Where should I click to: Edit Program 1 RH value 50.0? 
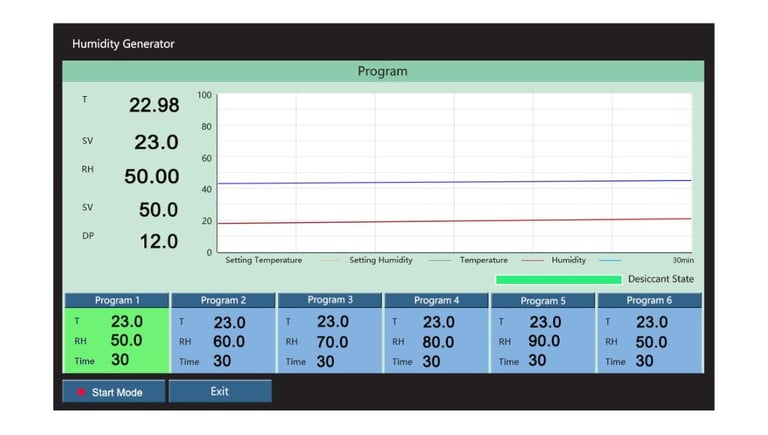[x=126, y=340]
